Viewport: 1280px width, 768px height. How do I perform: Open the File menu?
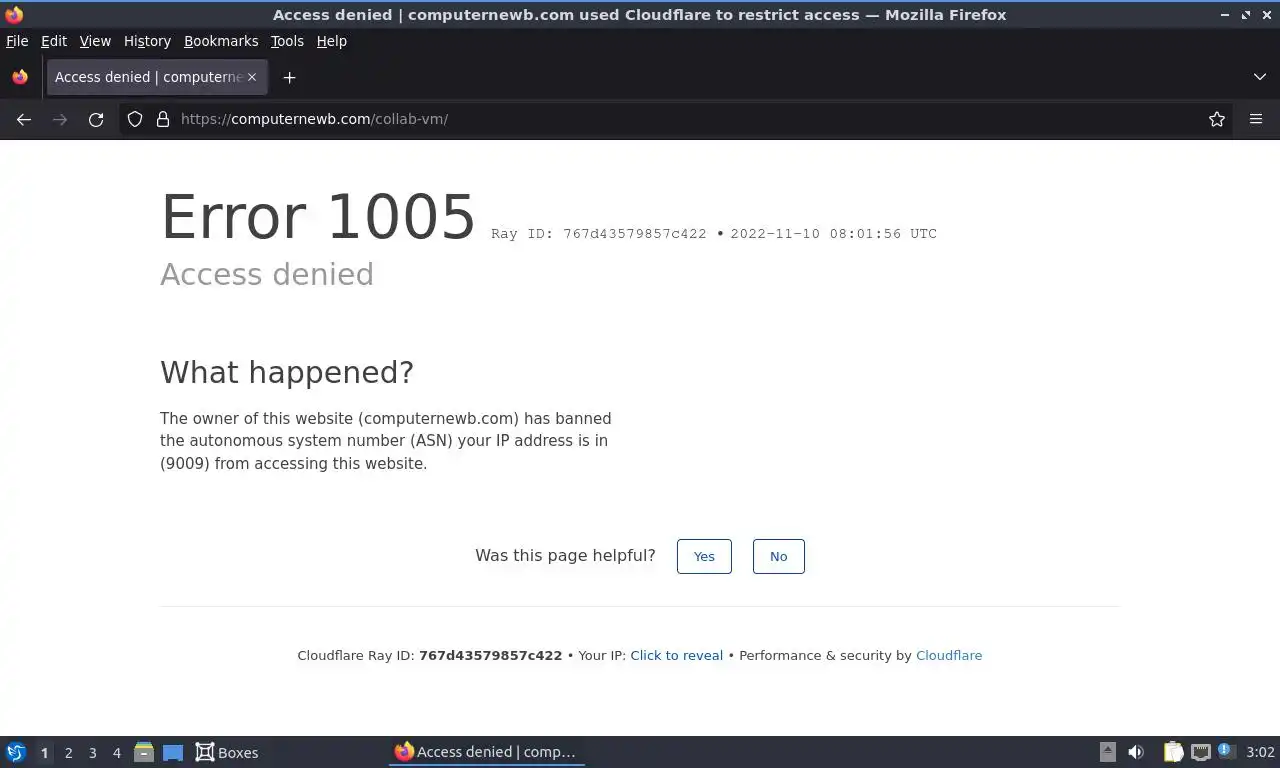coord(17,41)
